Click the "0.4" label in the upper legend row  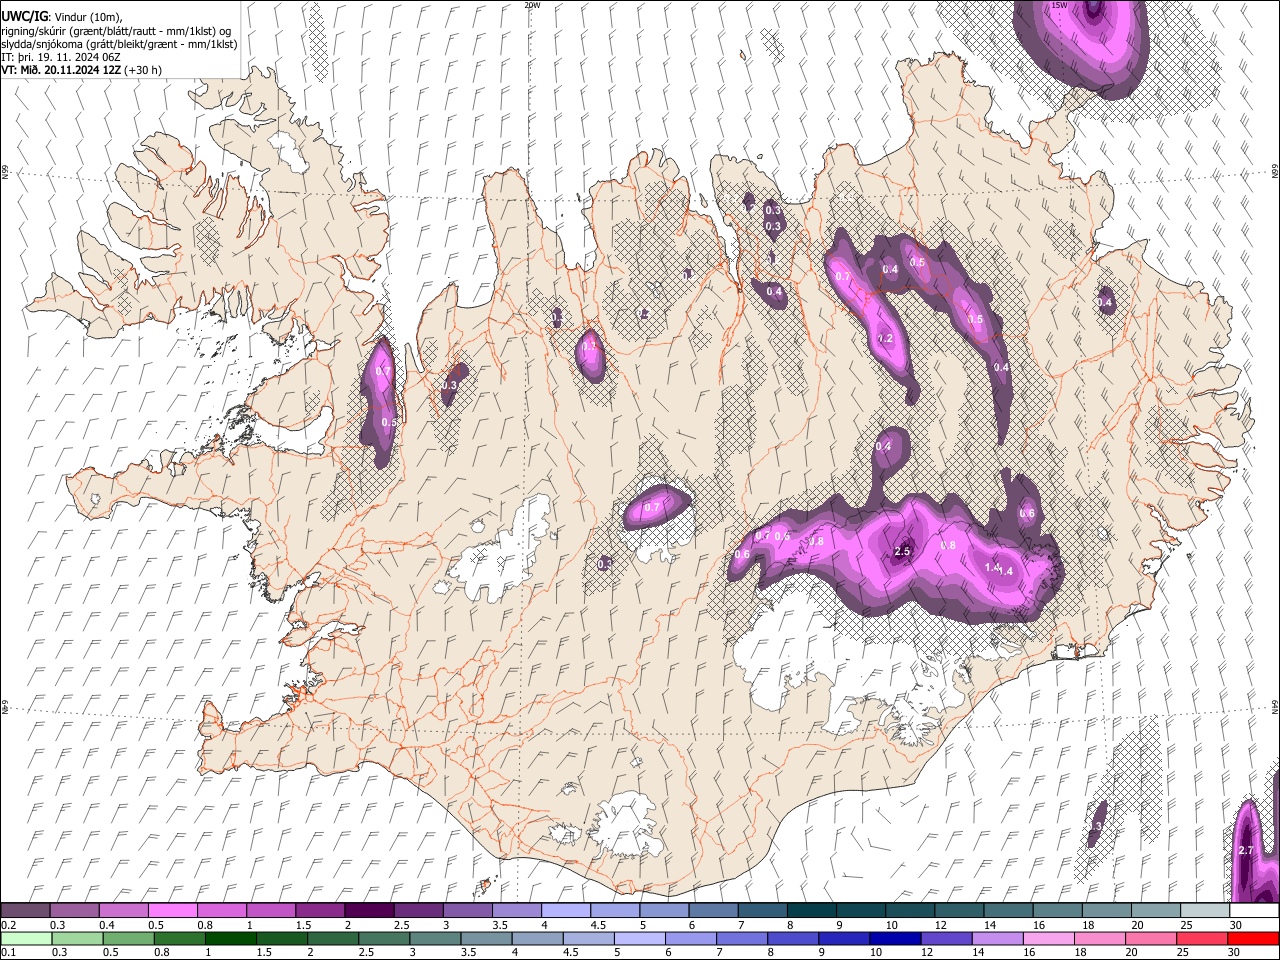107,925
